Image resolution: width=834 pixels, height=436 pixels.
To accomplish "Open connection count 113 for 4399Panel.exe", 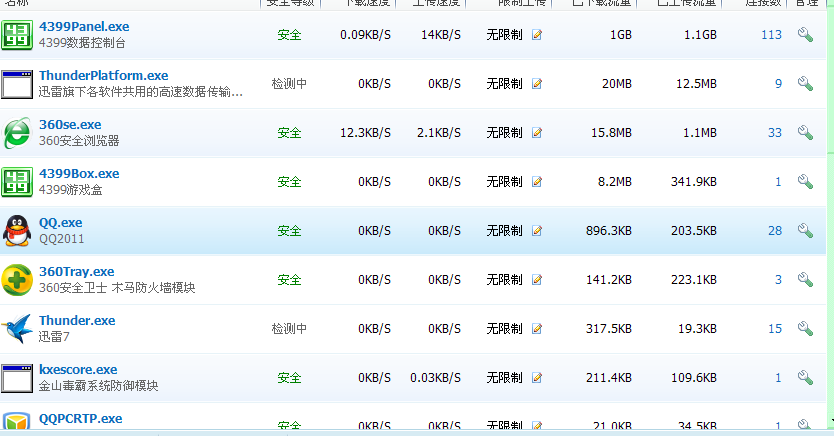I will (x=770, y=35).
